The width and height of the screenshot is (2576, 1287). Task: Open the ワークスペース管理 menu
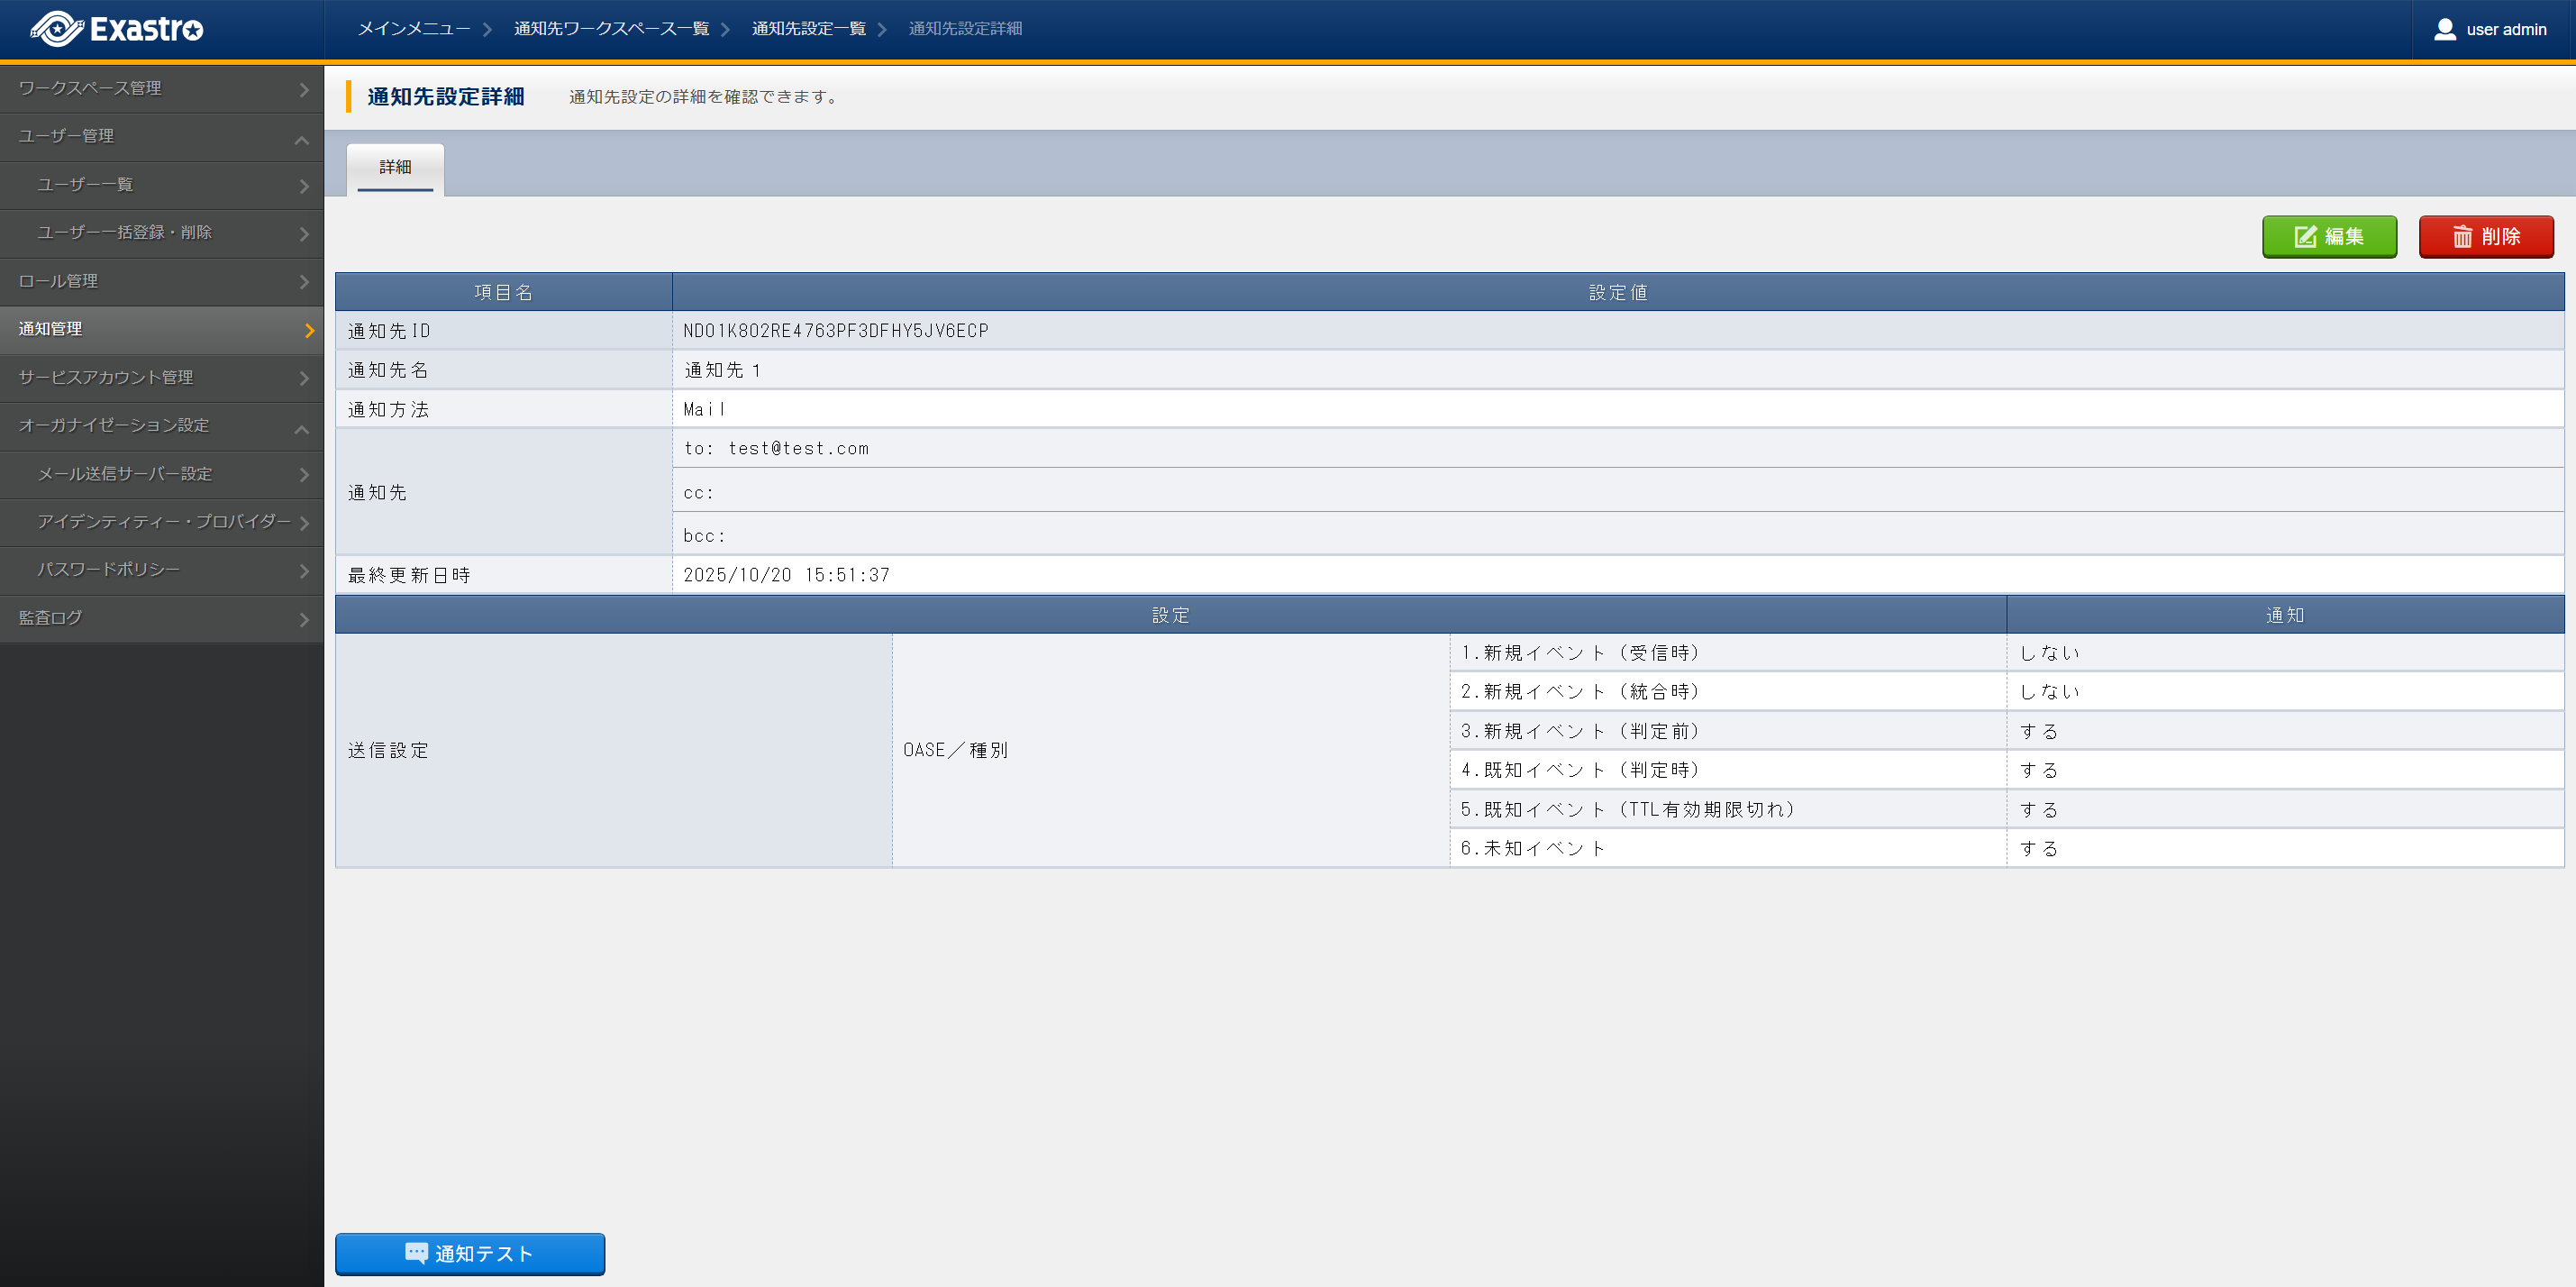click(x=90, y=88)
